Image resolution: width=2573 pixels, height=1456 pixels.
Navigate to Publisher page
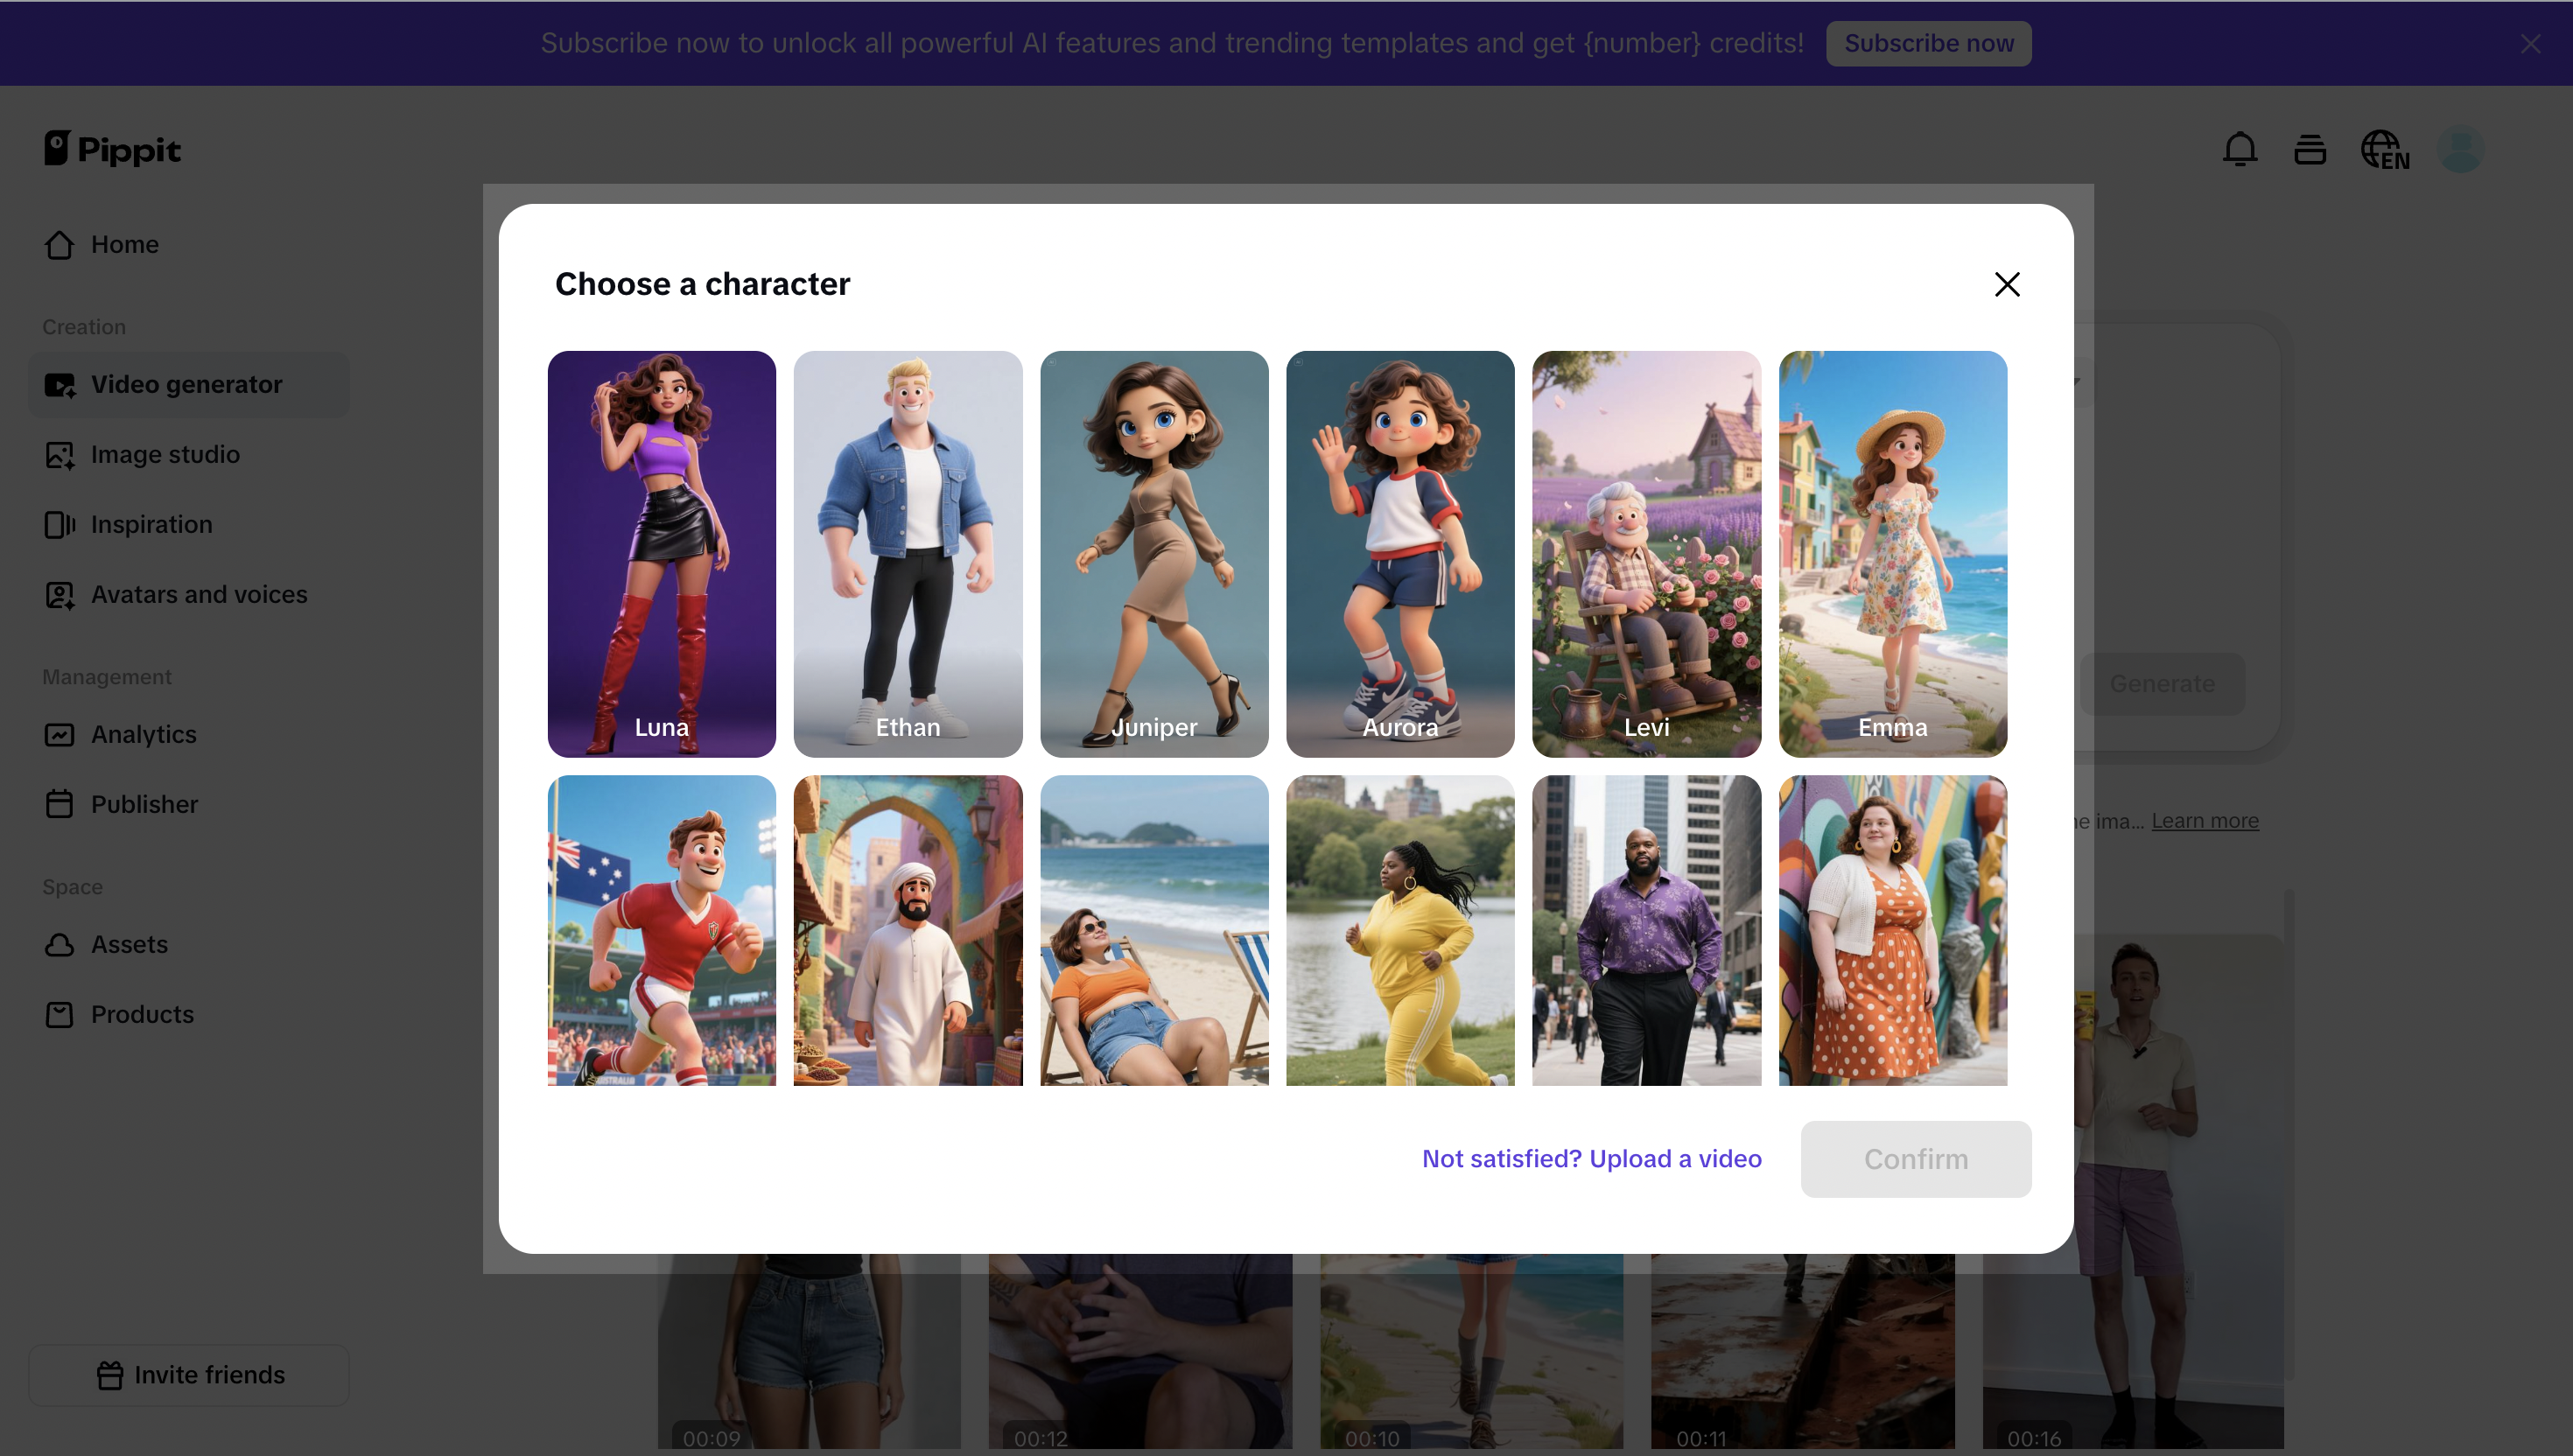(144, 804)
